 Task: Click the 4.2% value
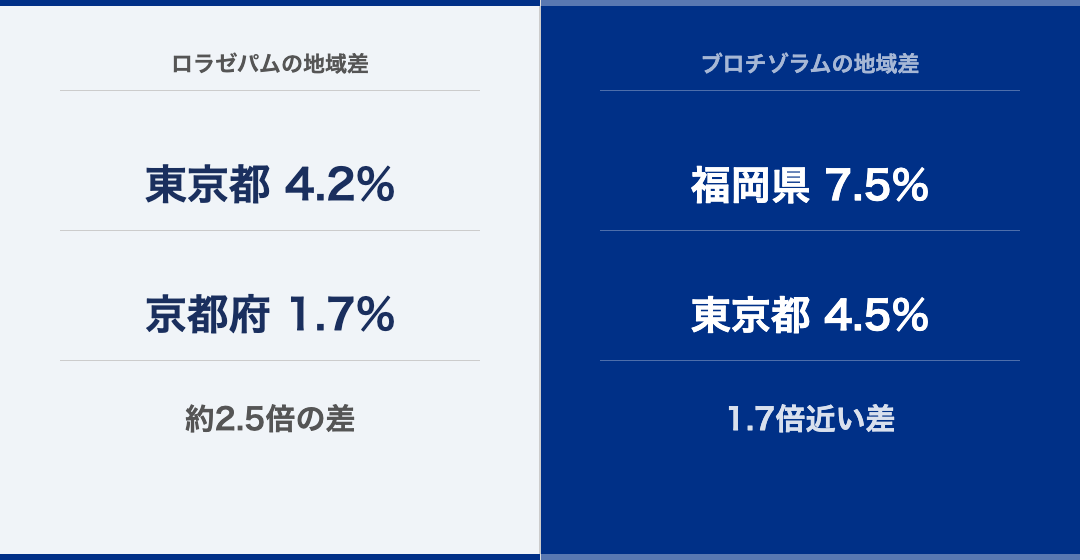click(x=340, y=185)
